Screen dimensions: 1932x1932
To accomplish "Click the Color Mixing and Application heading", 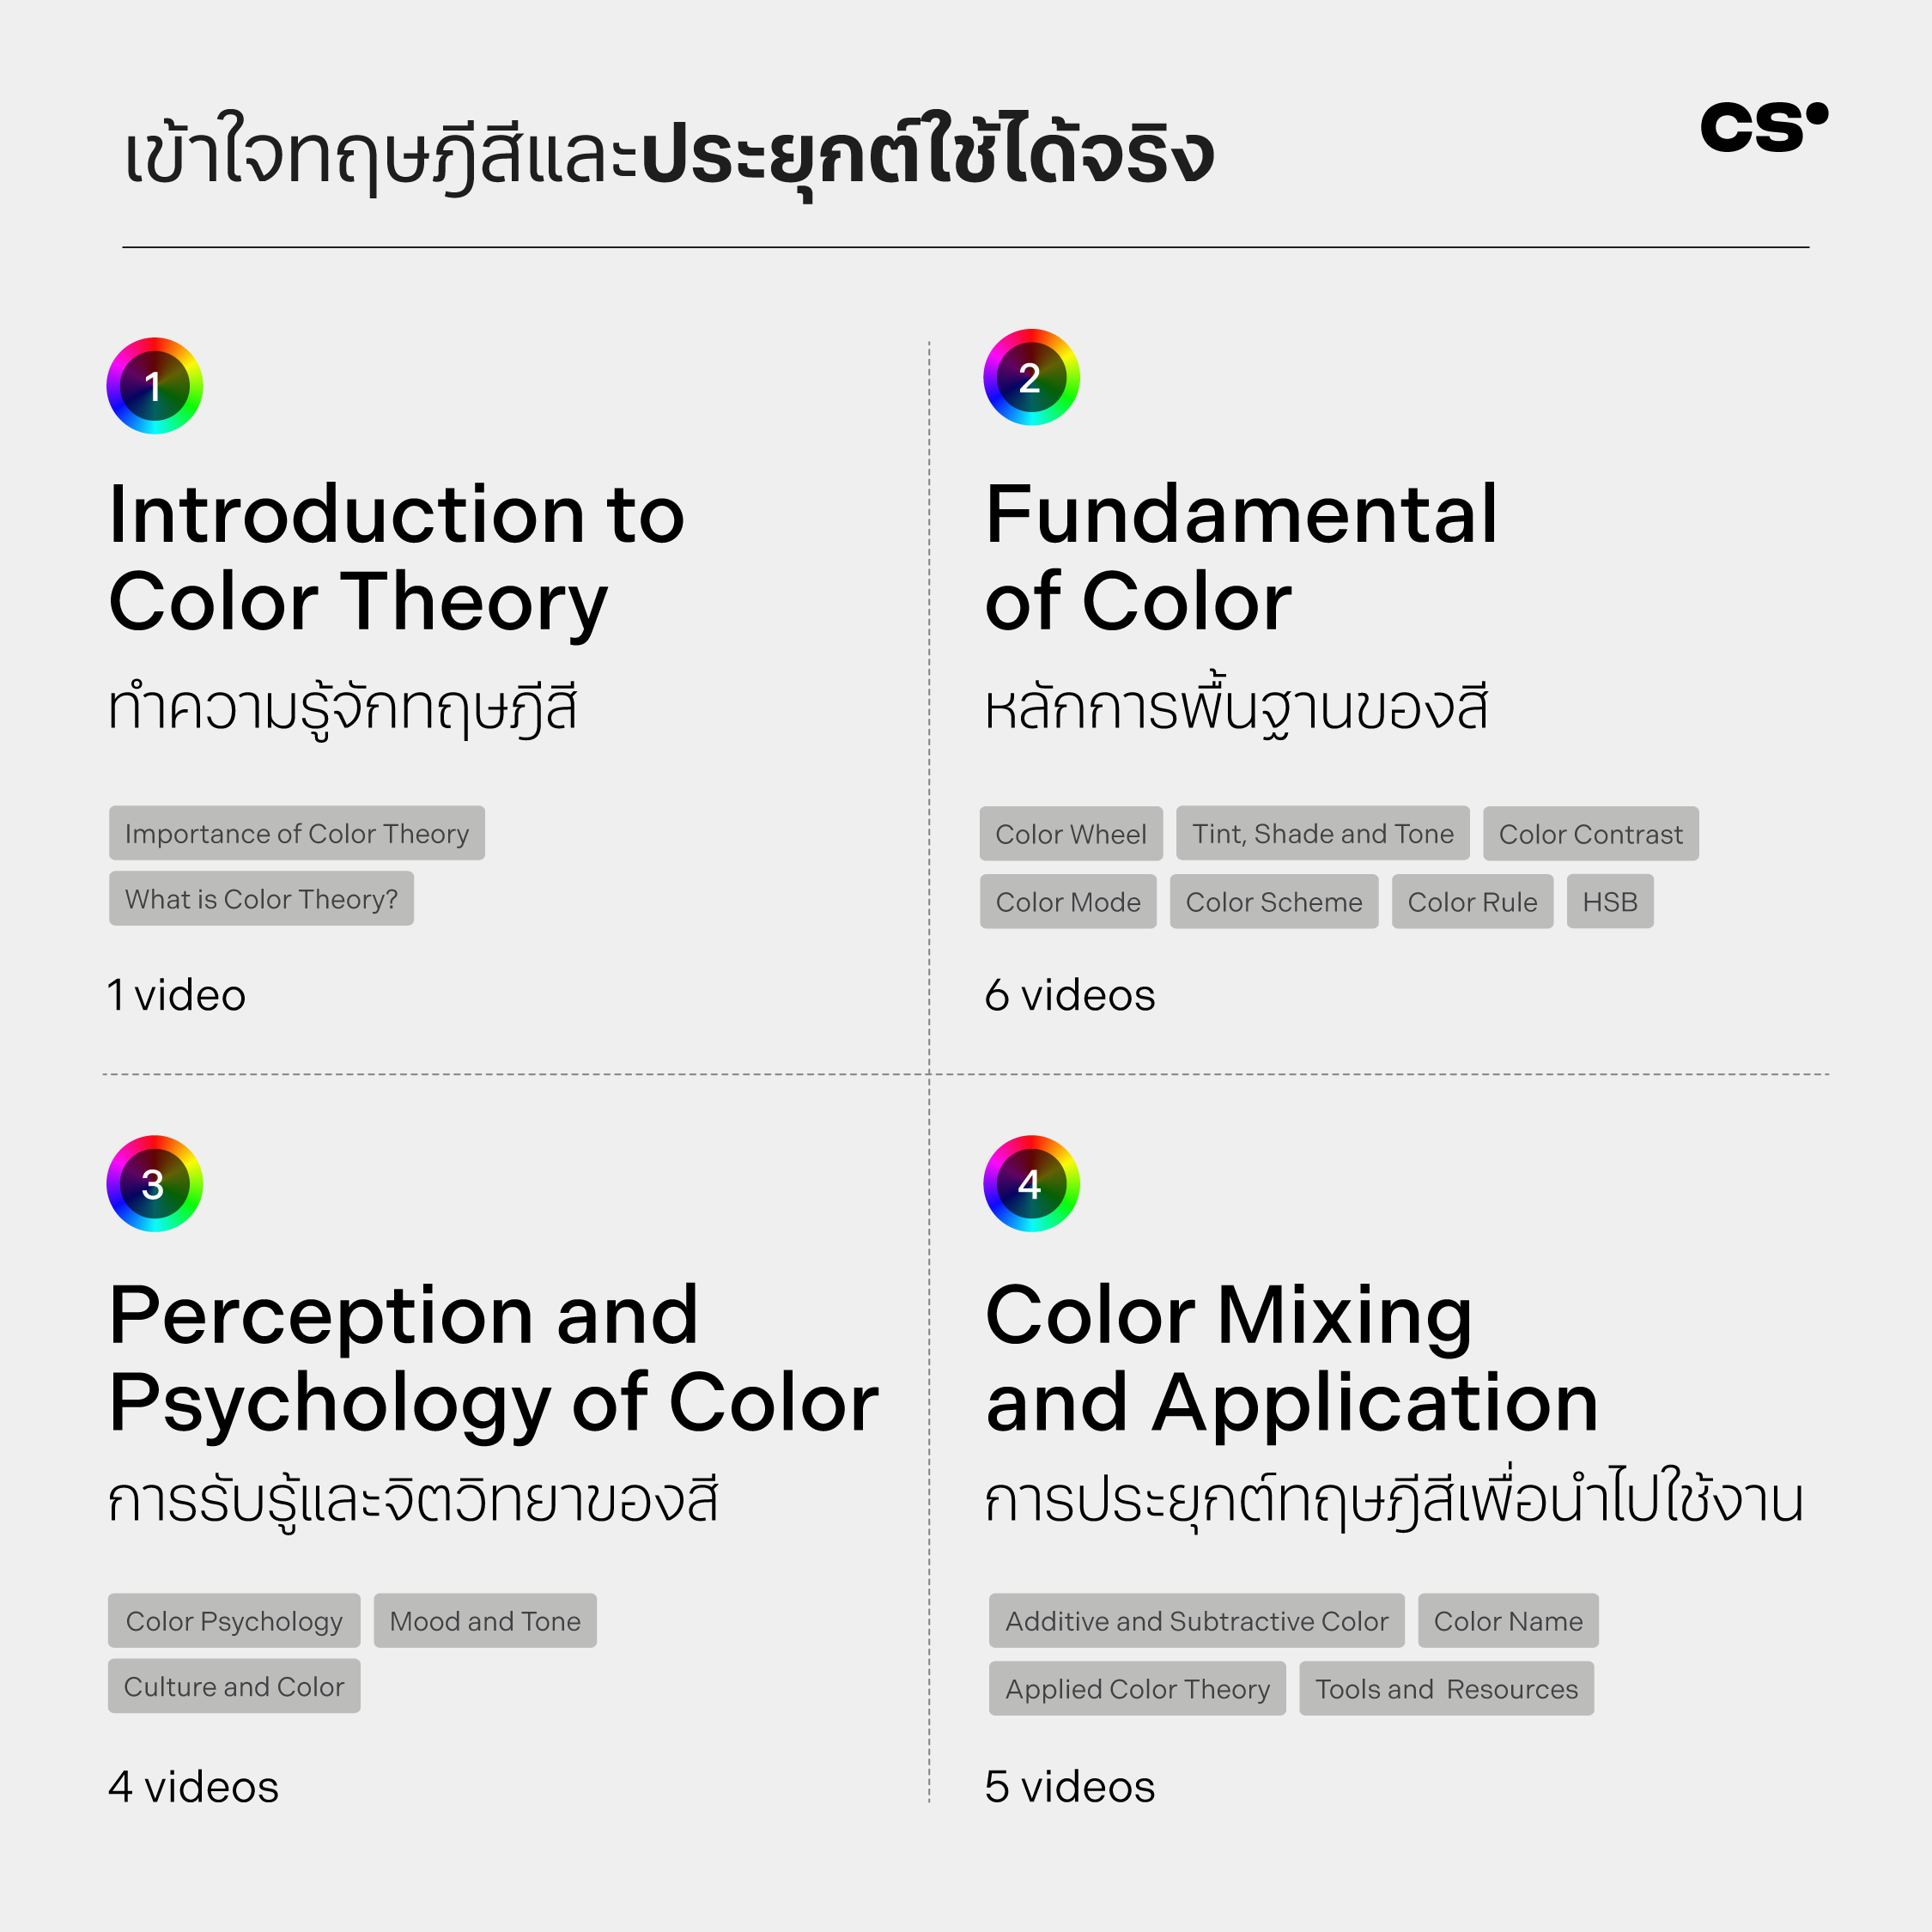I will pos(1291,1359).
